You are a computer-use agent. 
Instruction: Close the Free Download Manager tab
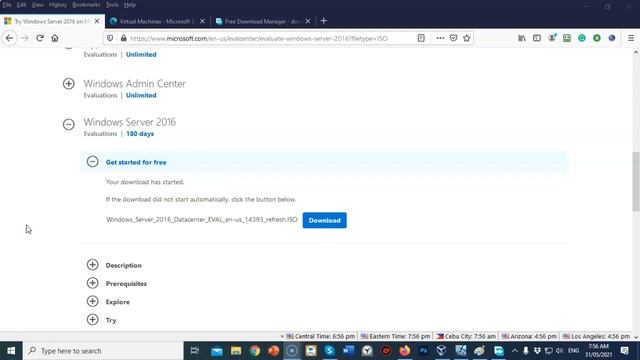pos(308,21)
